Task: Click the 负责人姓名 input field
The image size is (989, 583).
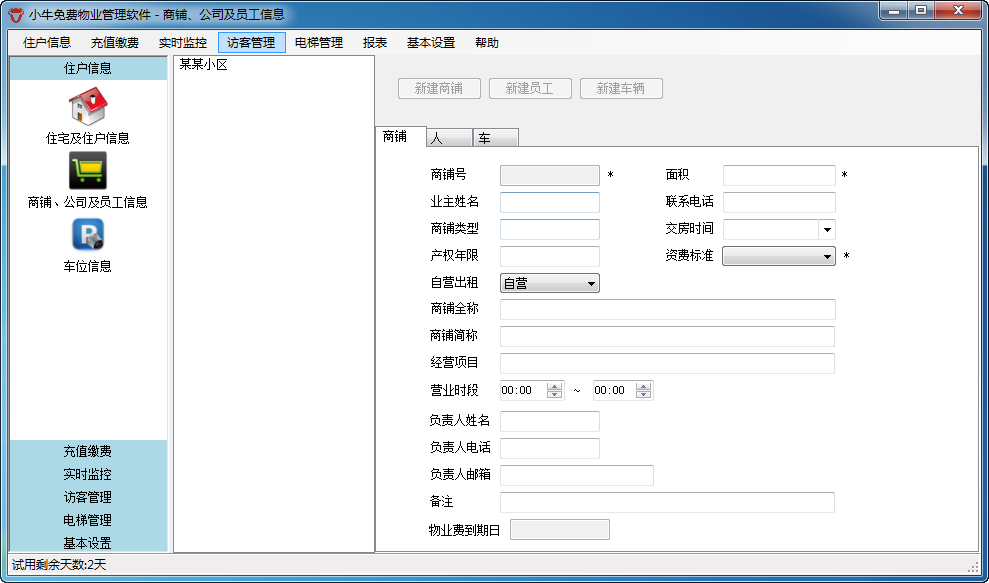Action: point(549,421)
